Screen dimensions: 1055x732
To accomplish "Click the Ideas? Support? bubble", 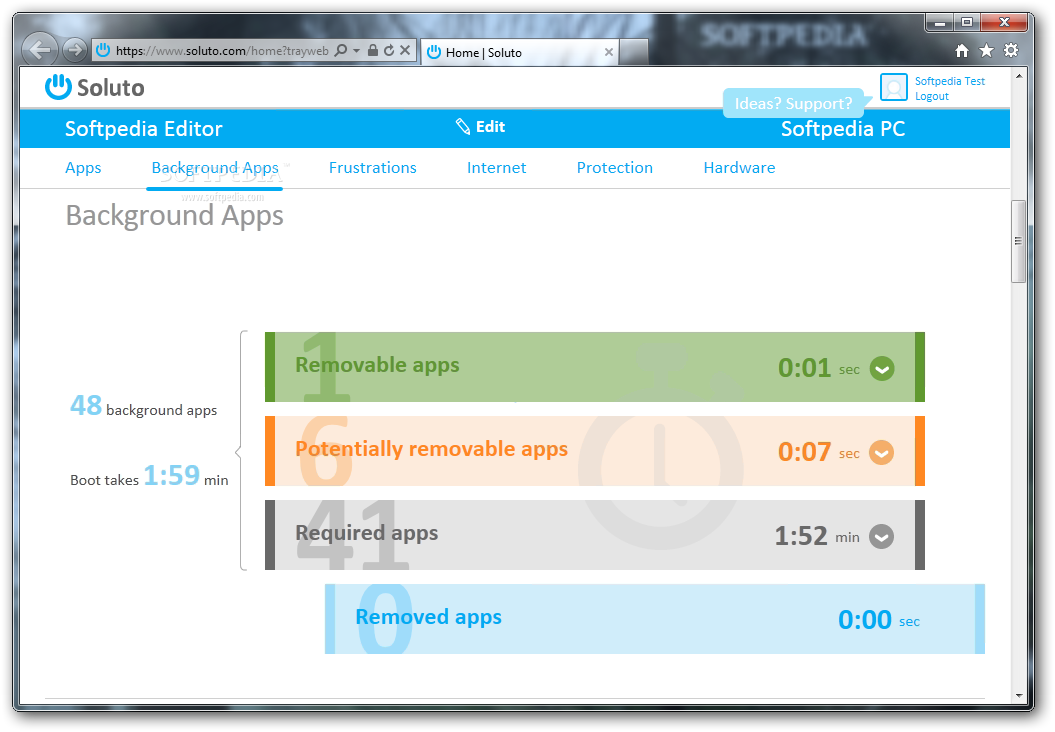I will [793, 103].
